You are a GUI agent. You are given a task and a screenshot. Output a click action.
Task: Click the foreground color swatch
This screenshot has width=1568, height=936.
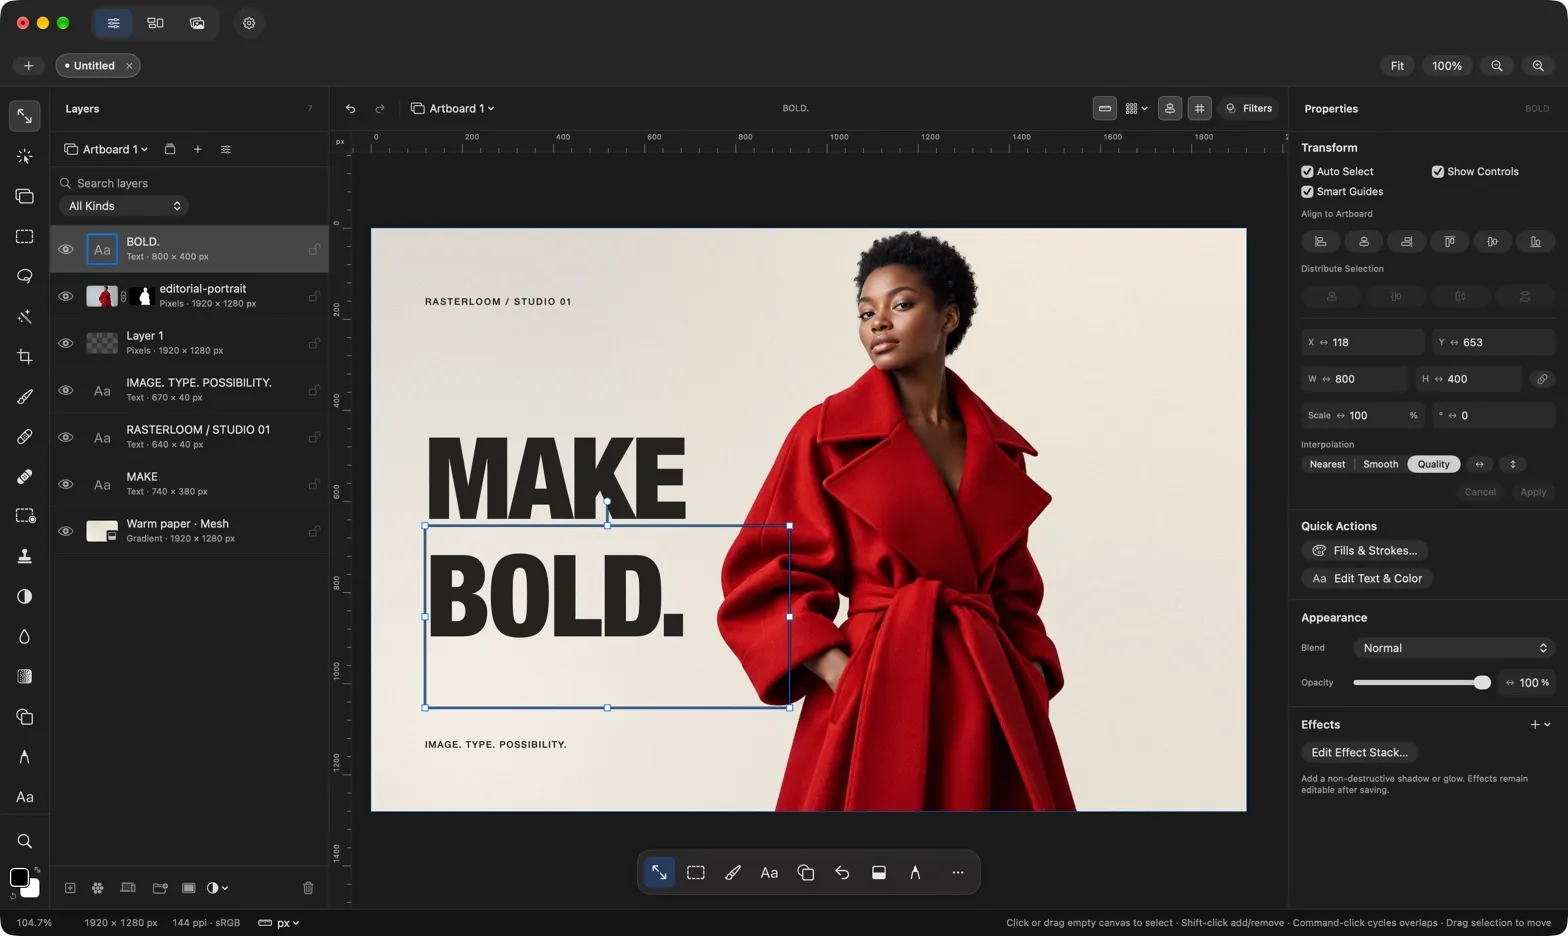click(19, 878)
